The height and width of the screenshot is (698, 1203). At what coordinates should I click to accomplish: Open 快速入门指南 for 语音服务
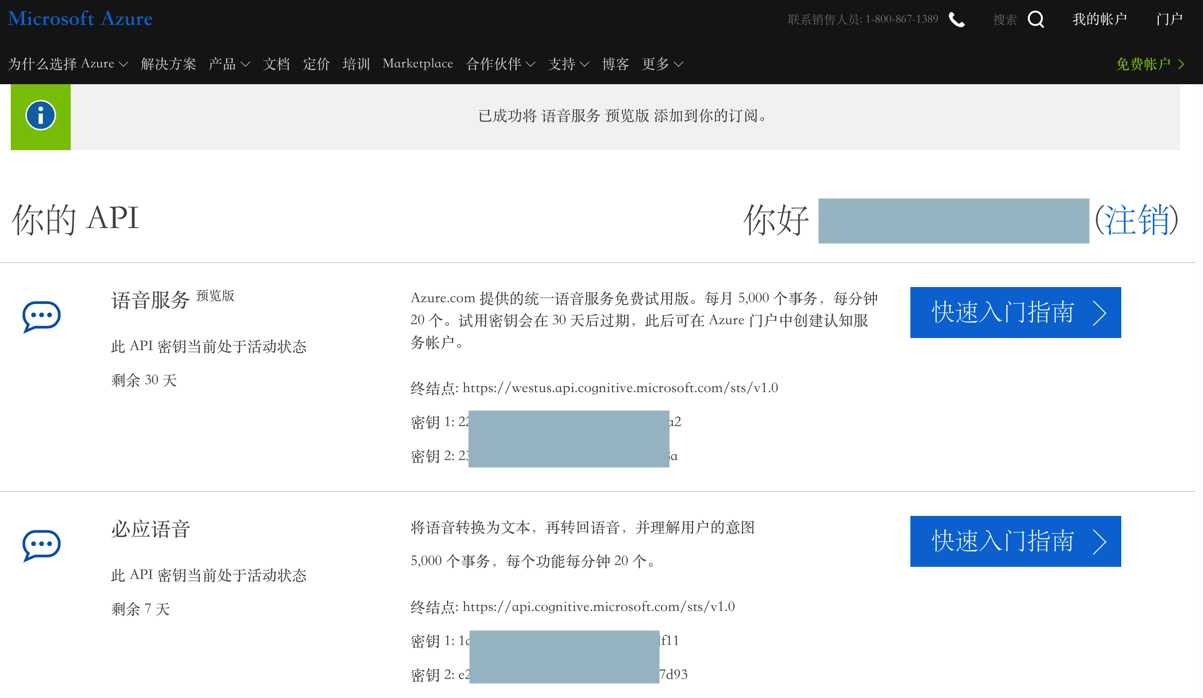point(1015,313)
